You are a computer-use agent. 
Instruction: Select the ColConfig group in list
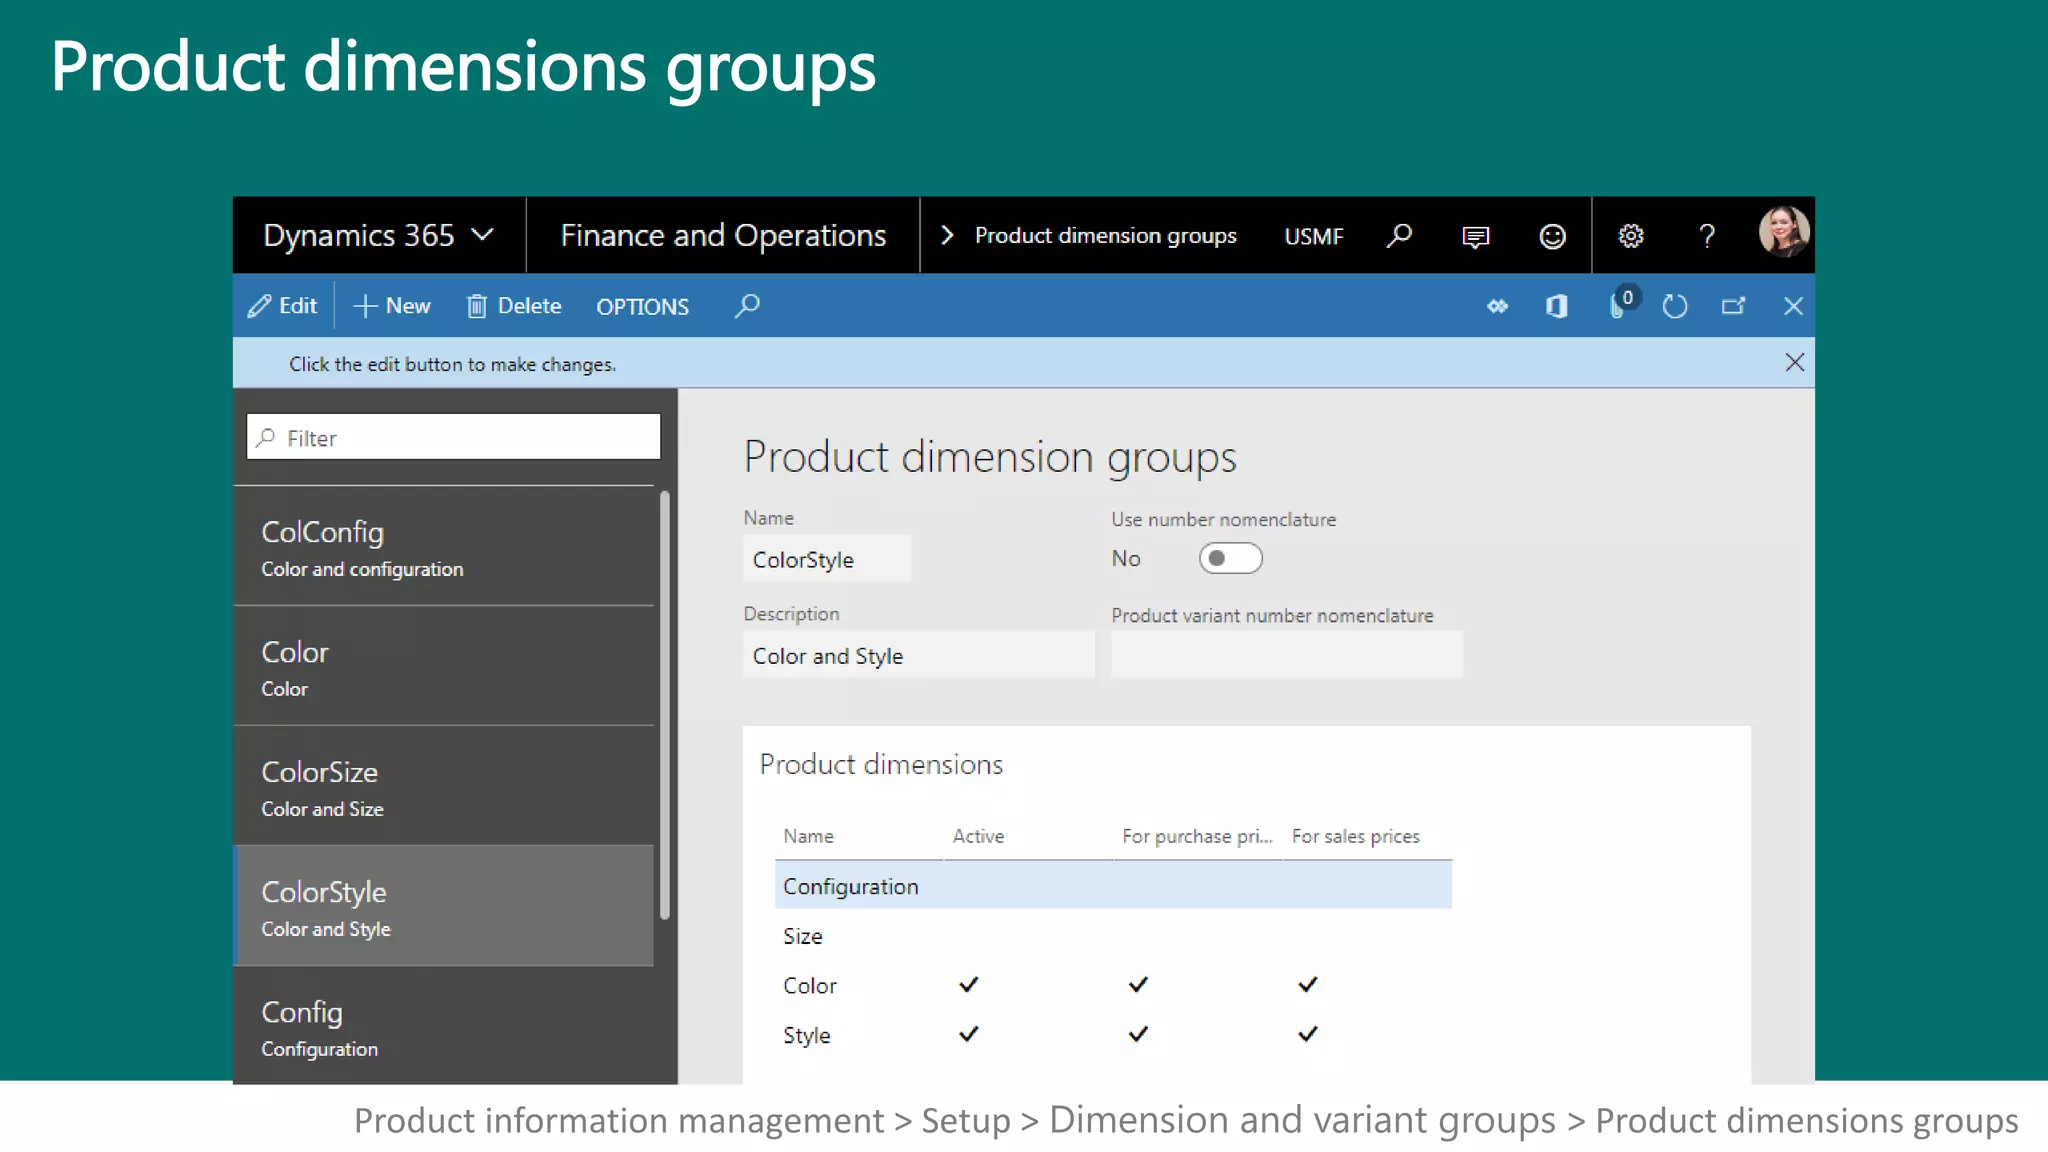pyautogui.click(x=443, y=547)
